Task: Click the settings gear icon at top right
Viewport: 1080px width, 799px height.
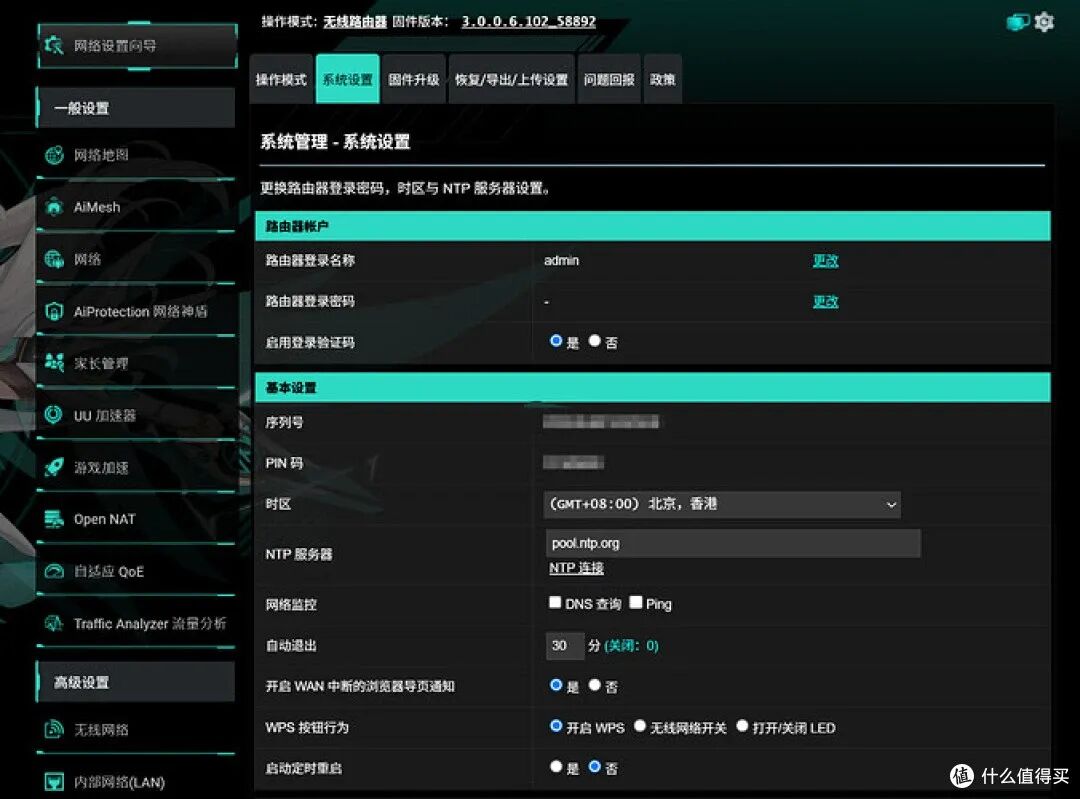Action: pos(1045,22)
